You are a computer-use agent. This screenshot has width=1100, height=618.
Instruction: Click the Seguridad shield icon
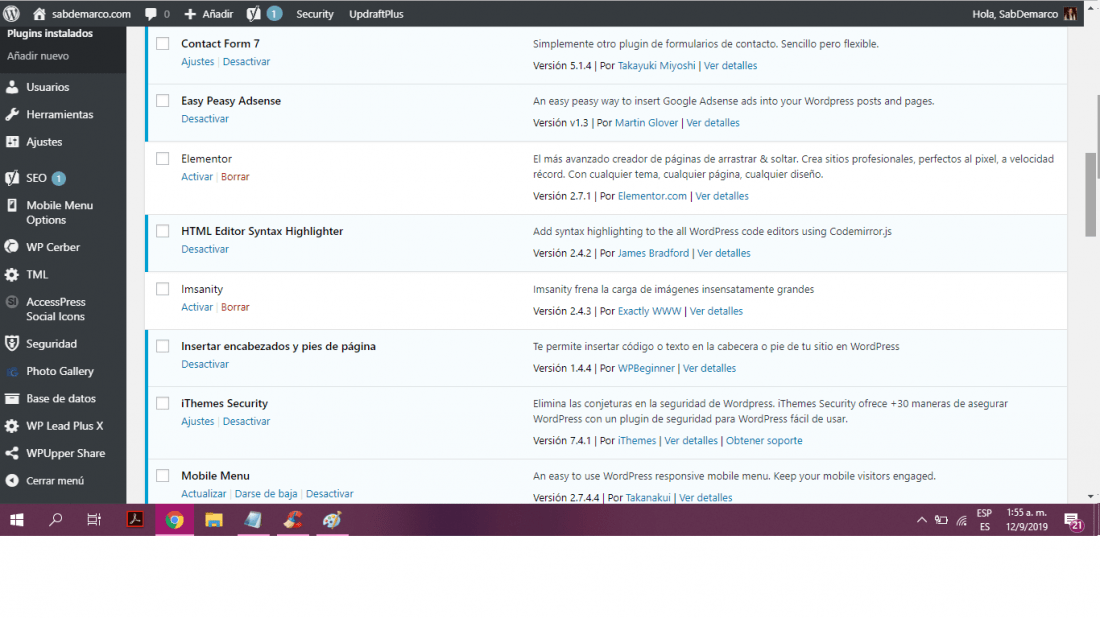tap(12, 344)
